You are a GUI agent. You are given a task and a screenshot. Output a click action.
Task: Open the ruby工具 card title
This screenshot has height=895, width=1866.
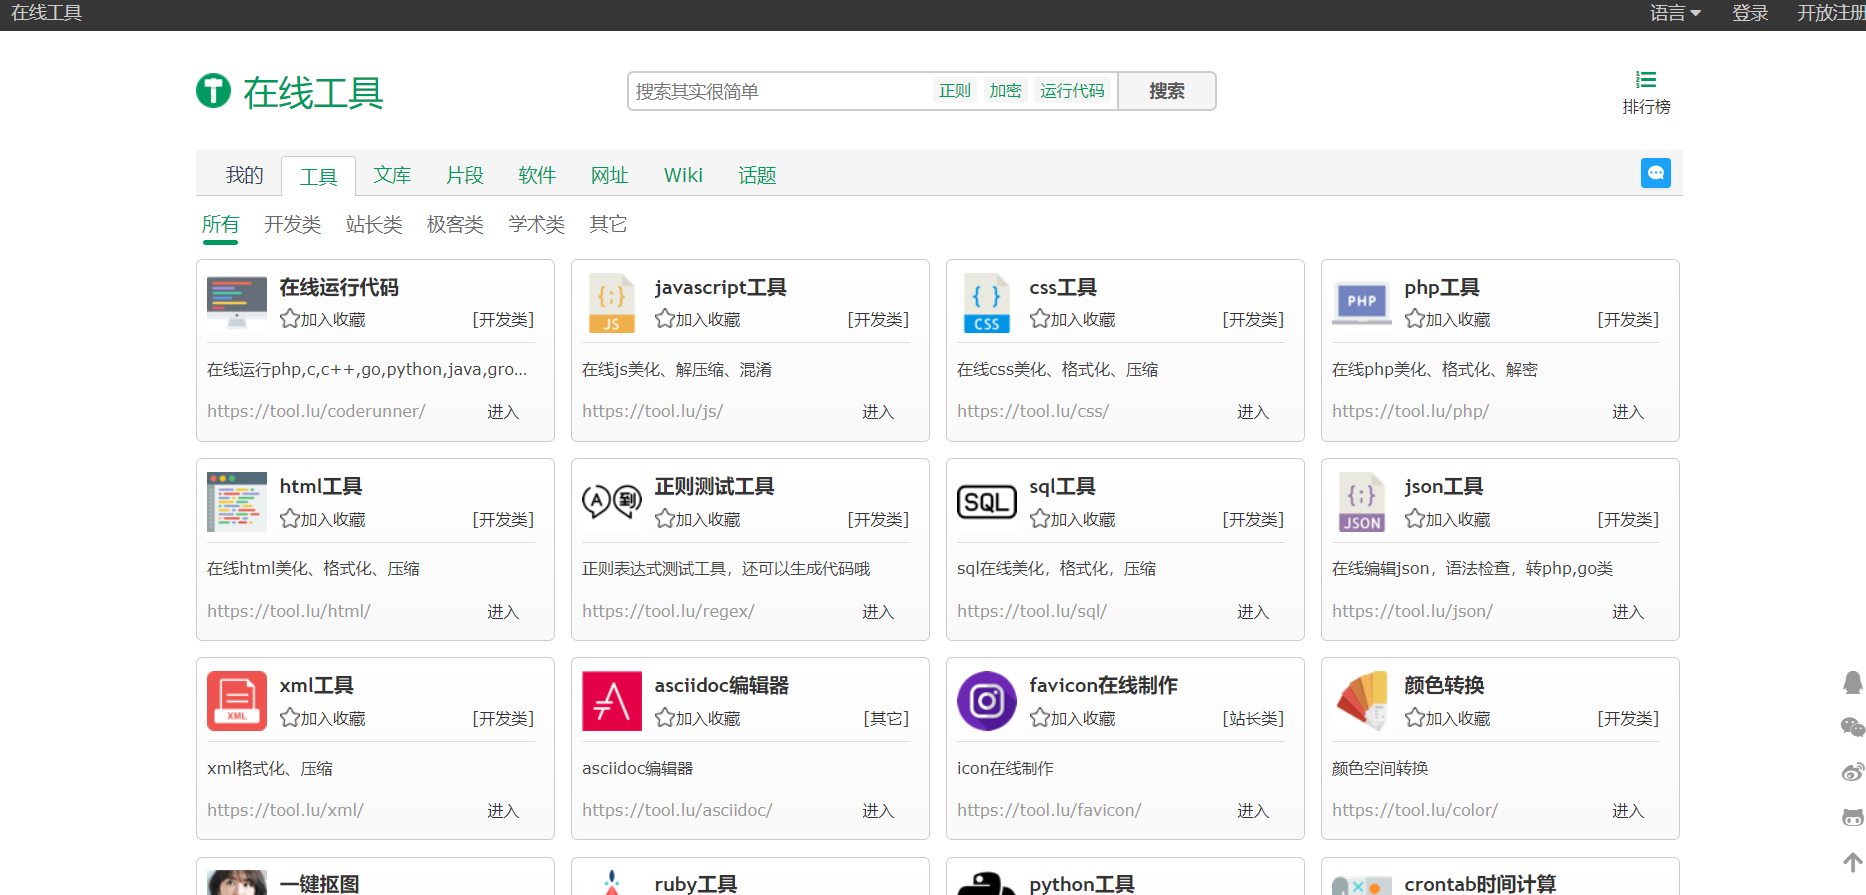pyautogui.click(x=696, y=884)
